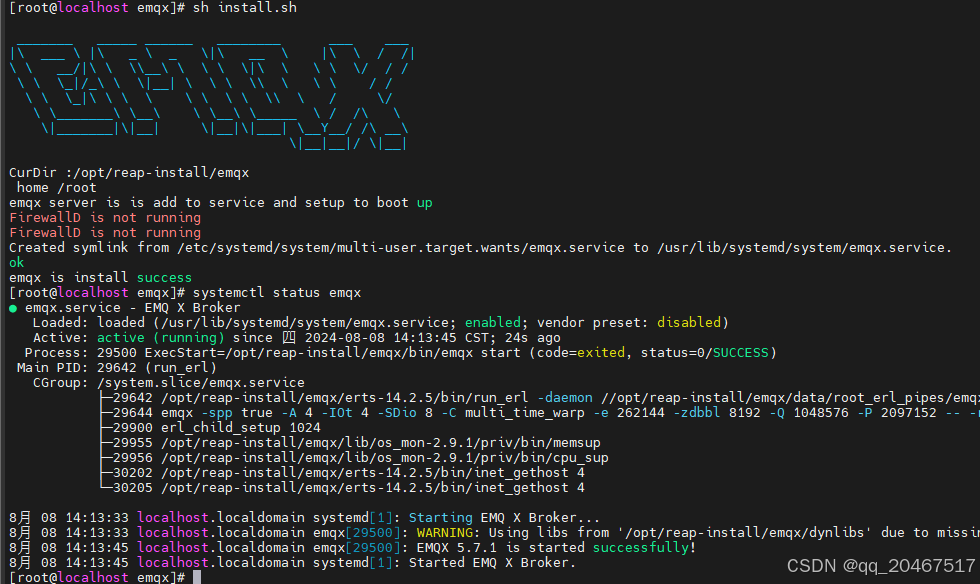The image size is (980, 584).
Task: Click the green active status dot beside emqx.service
Action: pyautogui.click(x=13, y=308)
